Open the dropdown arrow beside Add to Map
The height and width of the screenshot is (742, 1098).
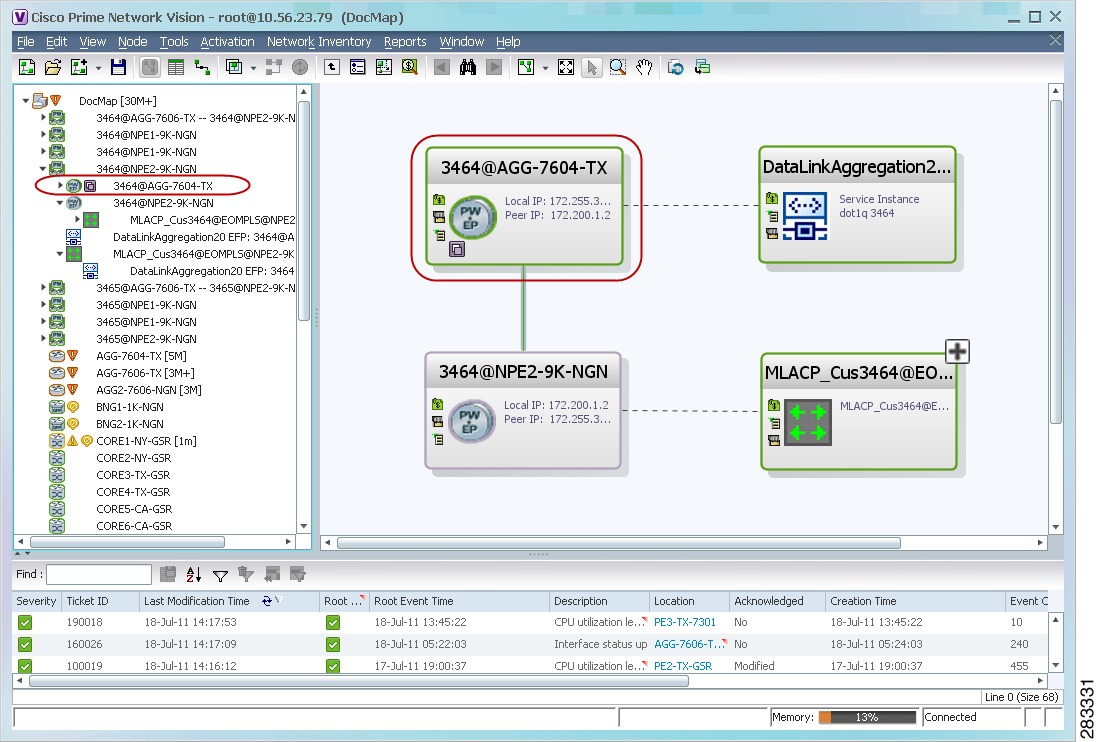coord(98,68)
